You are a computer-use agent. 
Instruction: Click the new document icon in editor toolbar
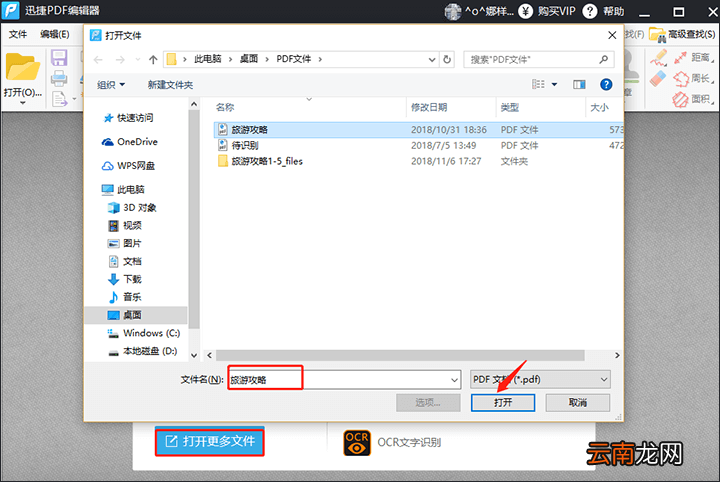point(59,98)
